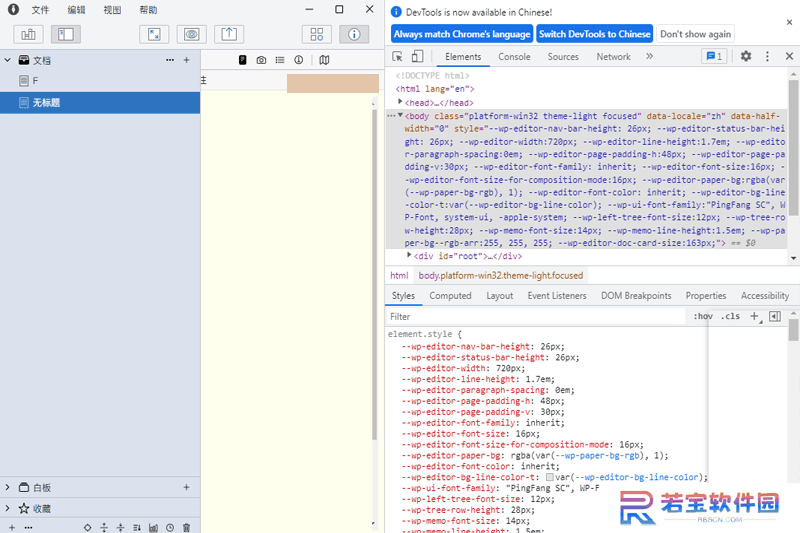The height and width of the screenshot is (533, 800).
Task: Click the circled info icon in inspector
Action: (x=299, y=60)
